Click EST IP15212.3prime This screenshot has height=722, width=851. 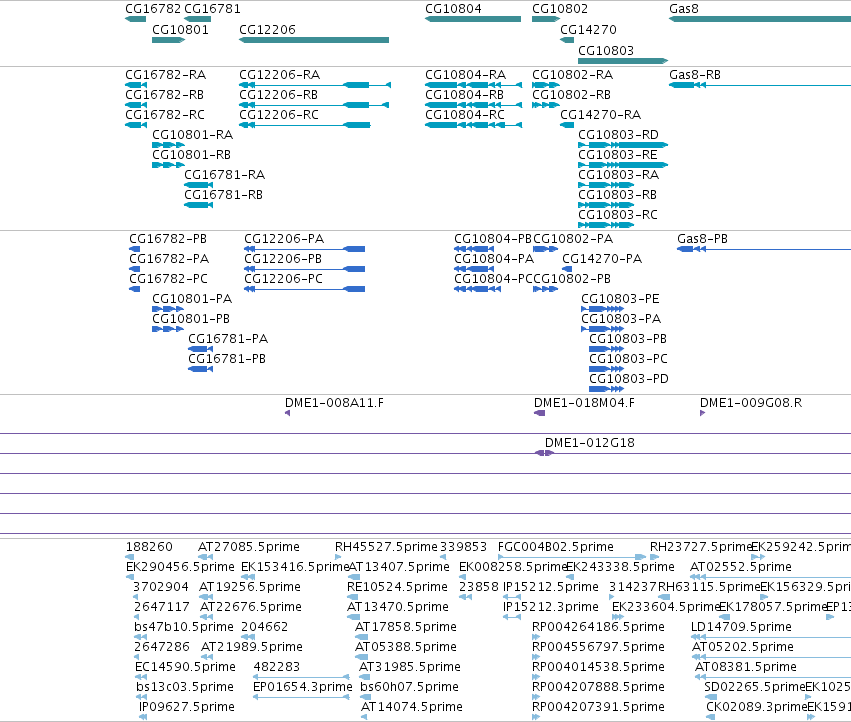coord(551,606)
